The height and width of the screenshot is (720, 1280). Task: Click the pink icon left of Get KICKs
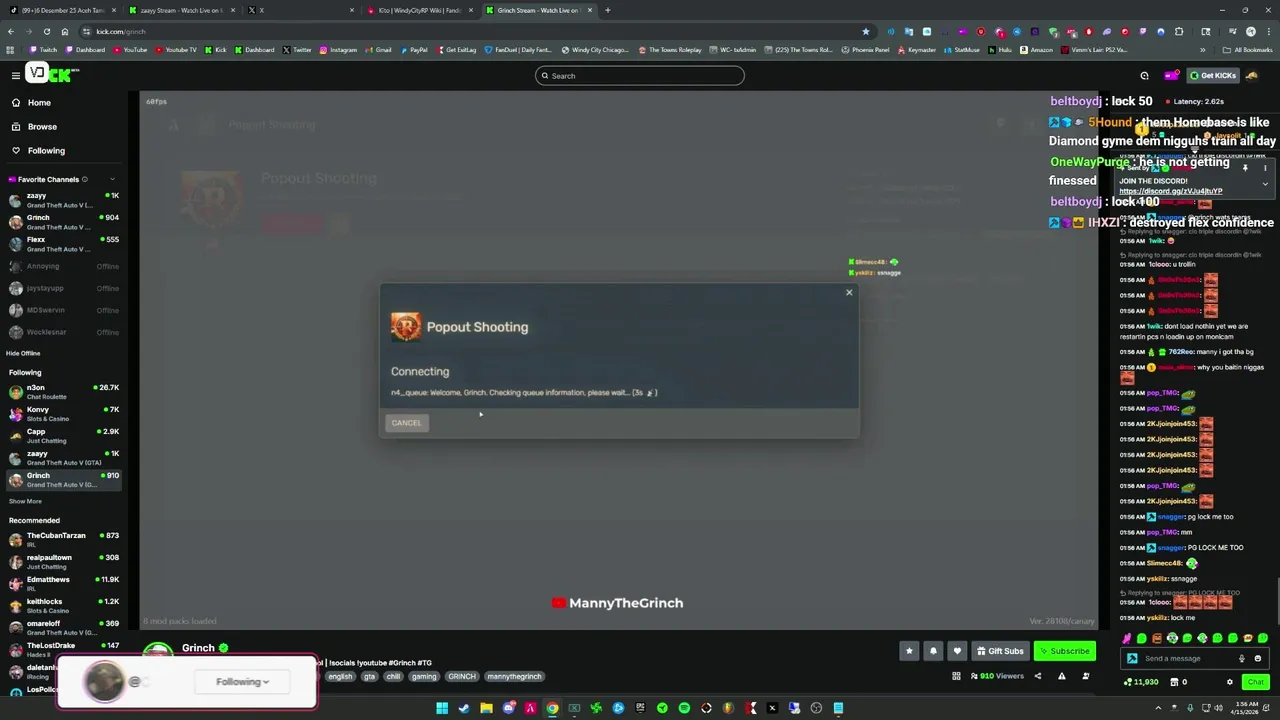coord(1171,76)
